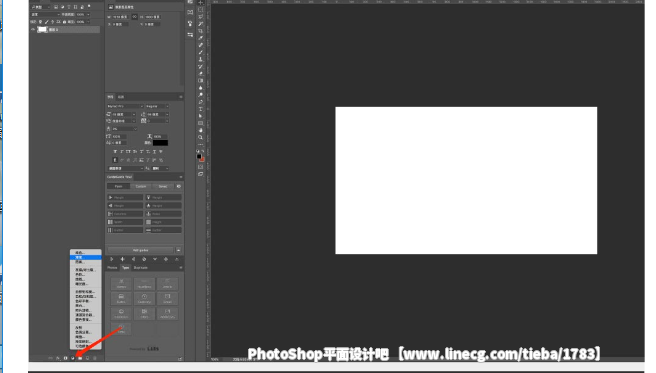Click the red background color swatch
The height and width of the screenshot is (373, 656).
[202, 159]
